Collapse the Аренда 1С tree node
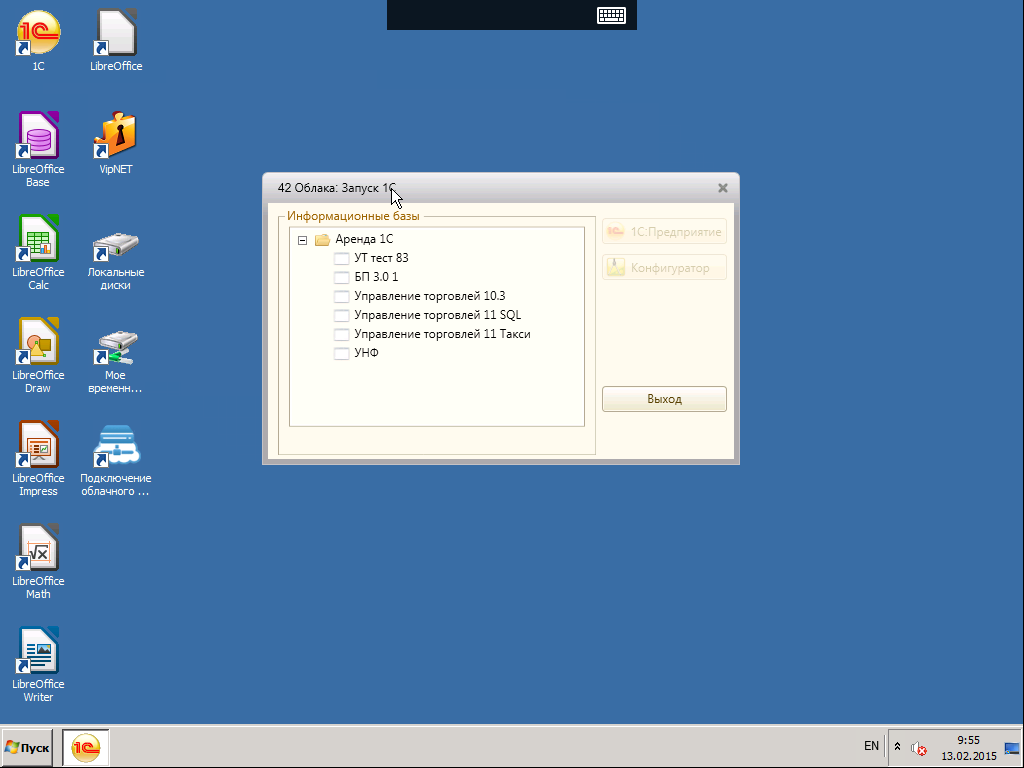 point(302,240)
